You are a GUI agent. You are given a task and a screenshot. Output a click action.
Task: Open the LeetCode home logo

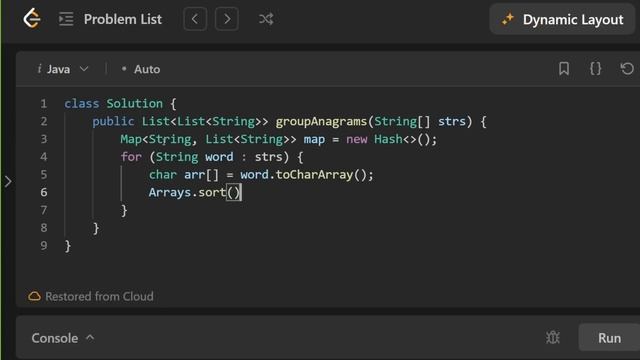[32, 19]
